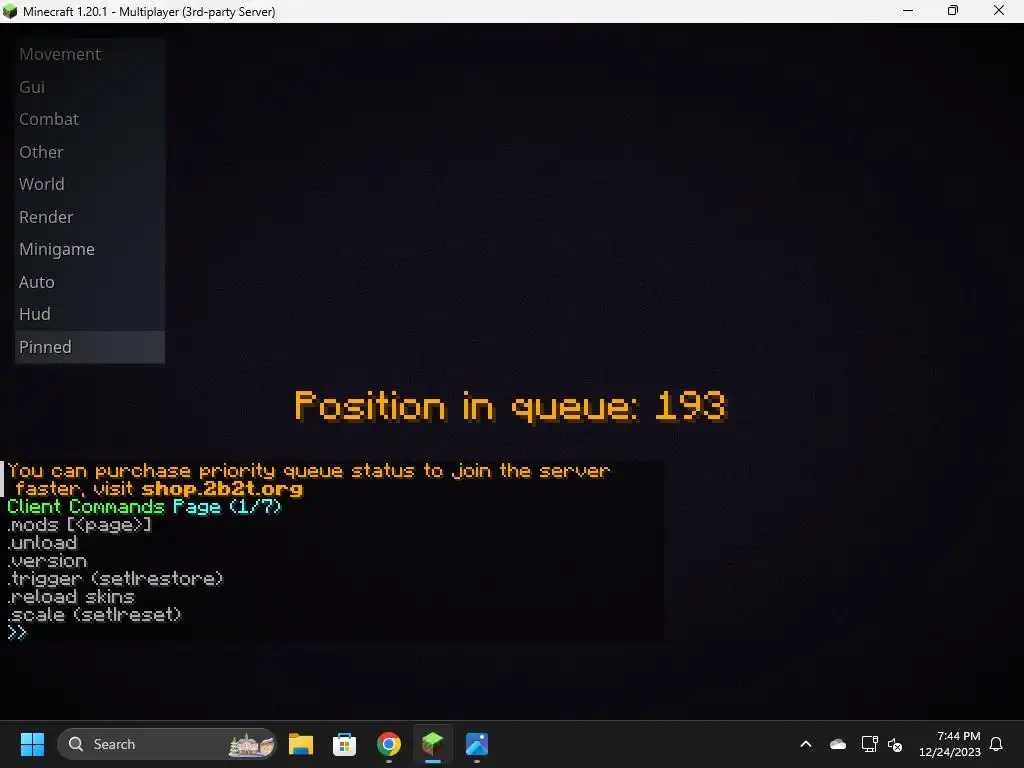Click the '.trigger (set|restore)' command line
Viewport: 1024px width, 768px height.
point(115,579)
